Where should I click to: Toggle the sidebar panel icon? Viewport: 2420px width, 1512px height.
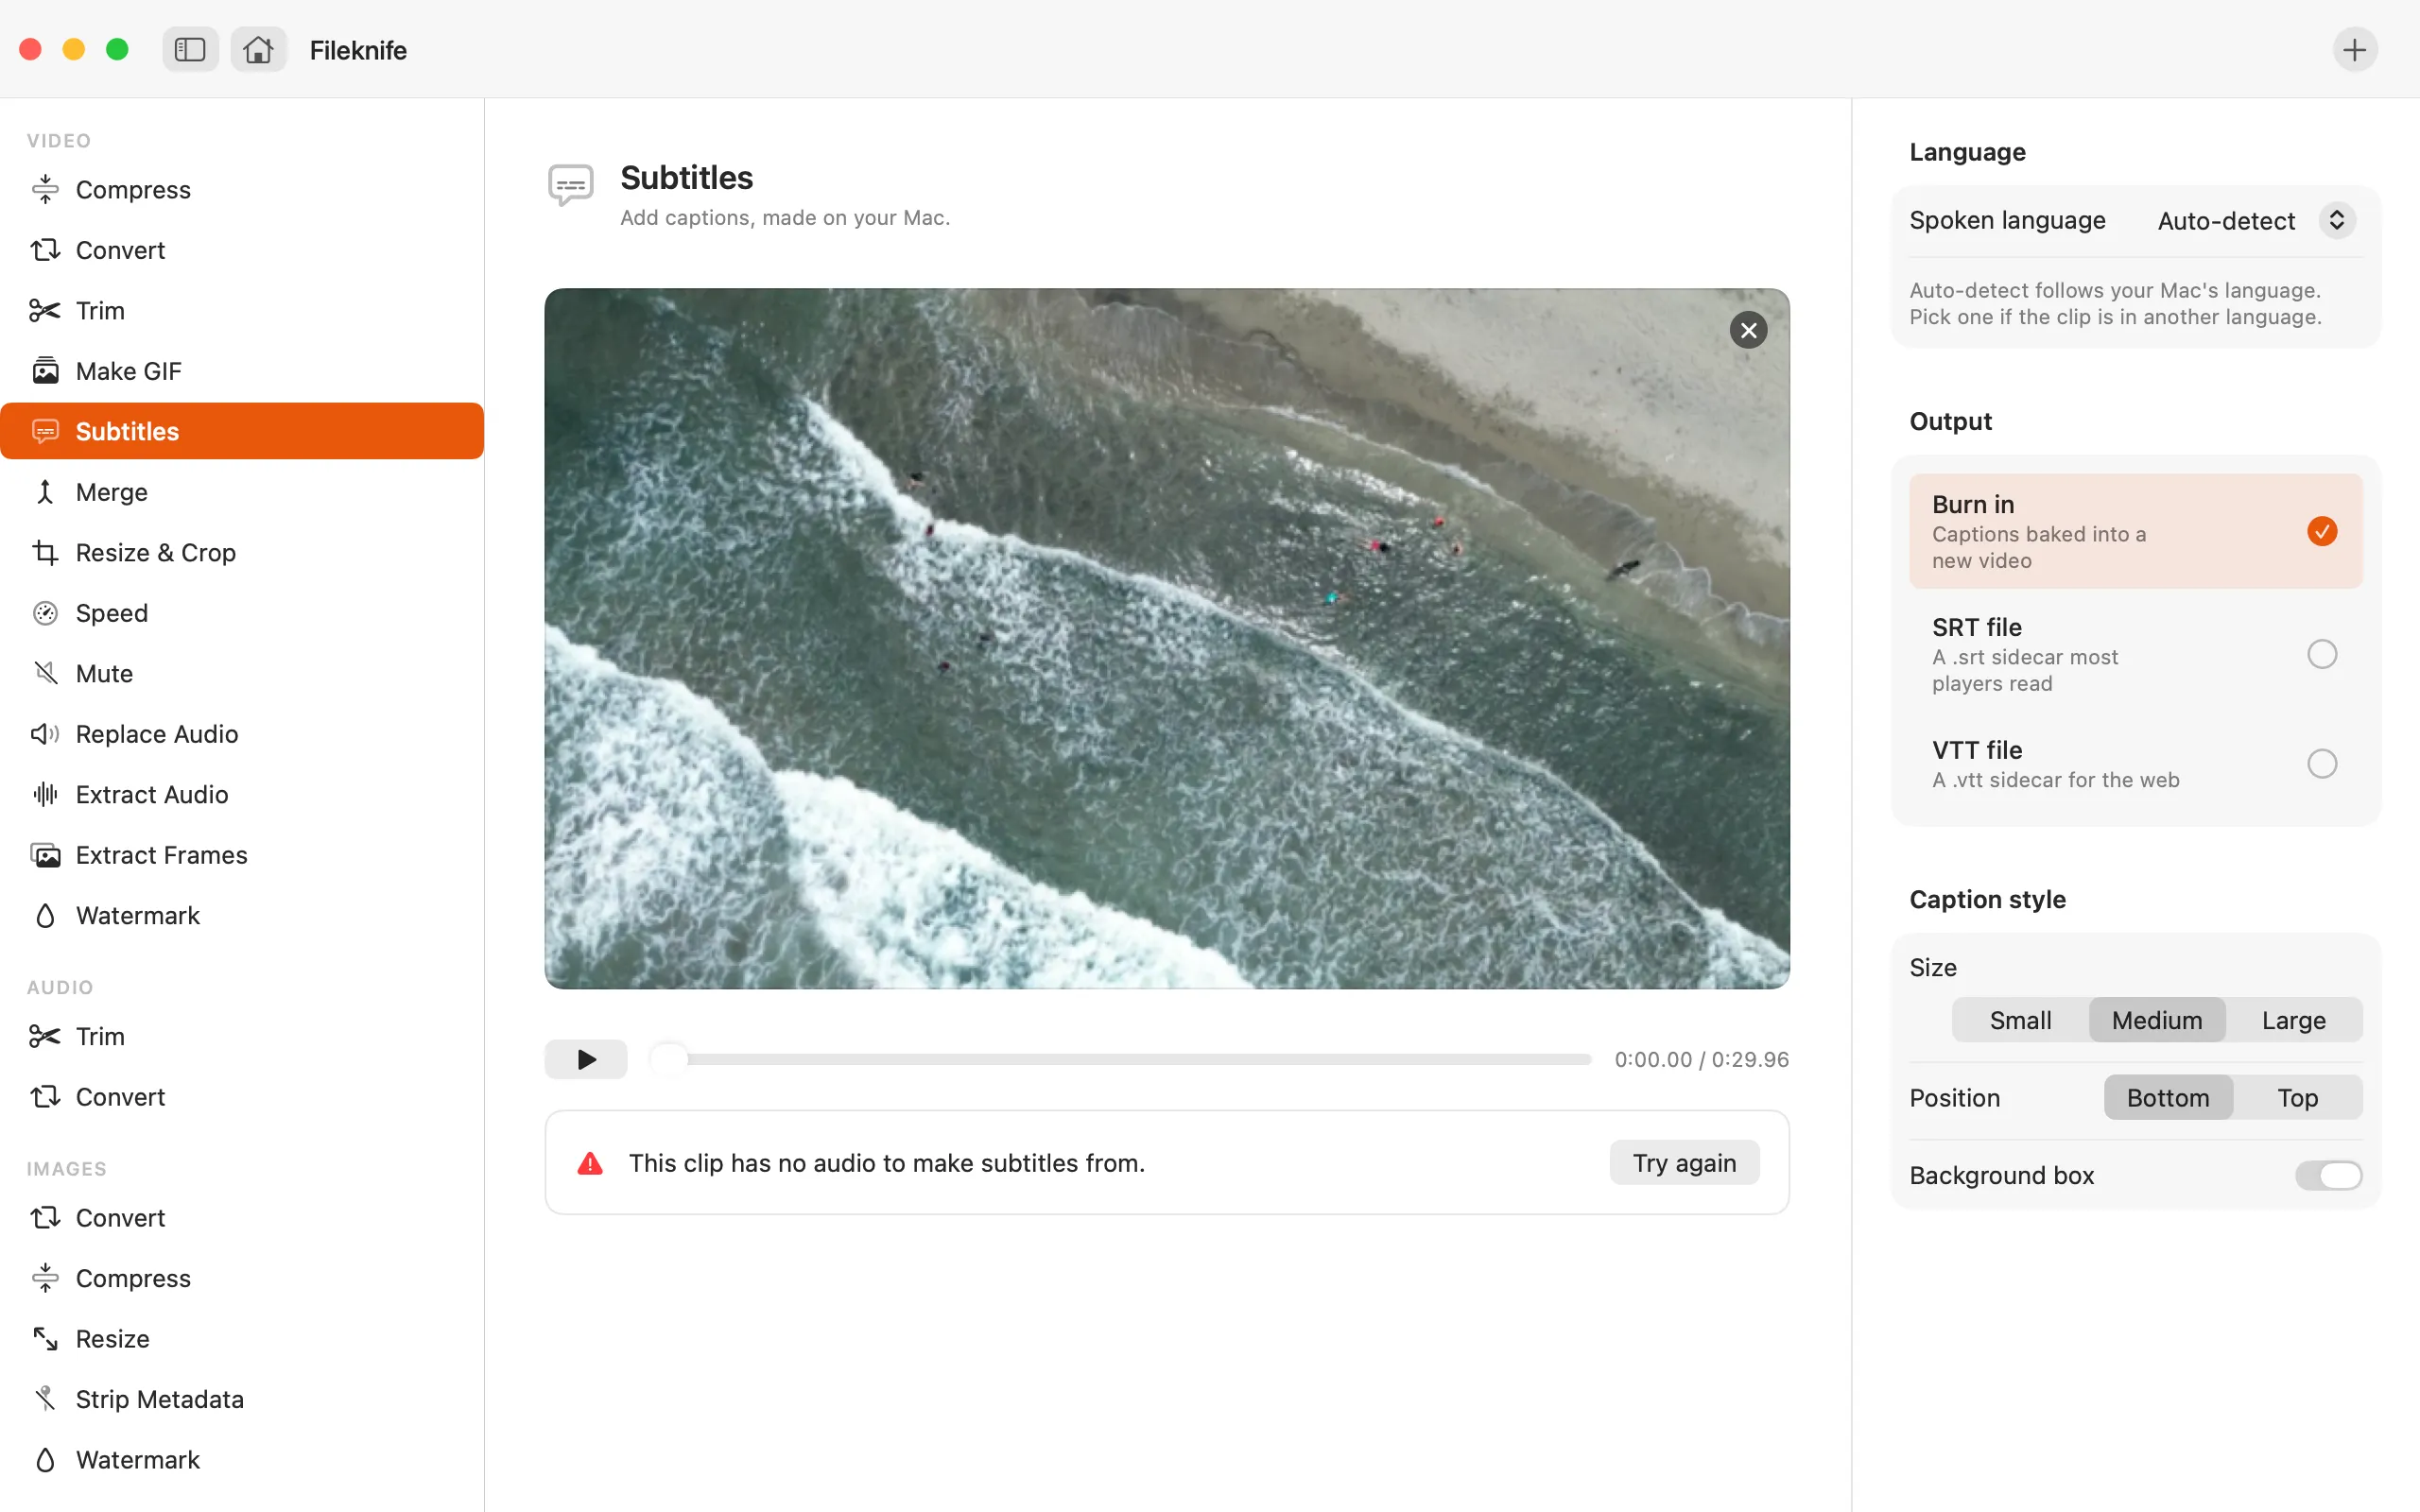coord(190,49)
